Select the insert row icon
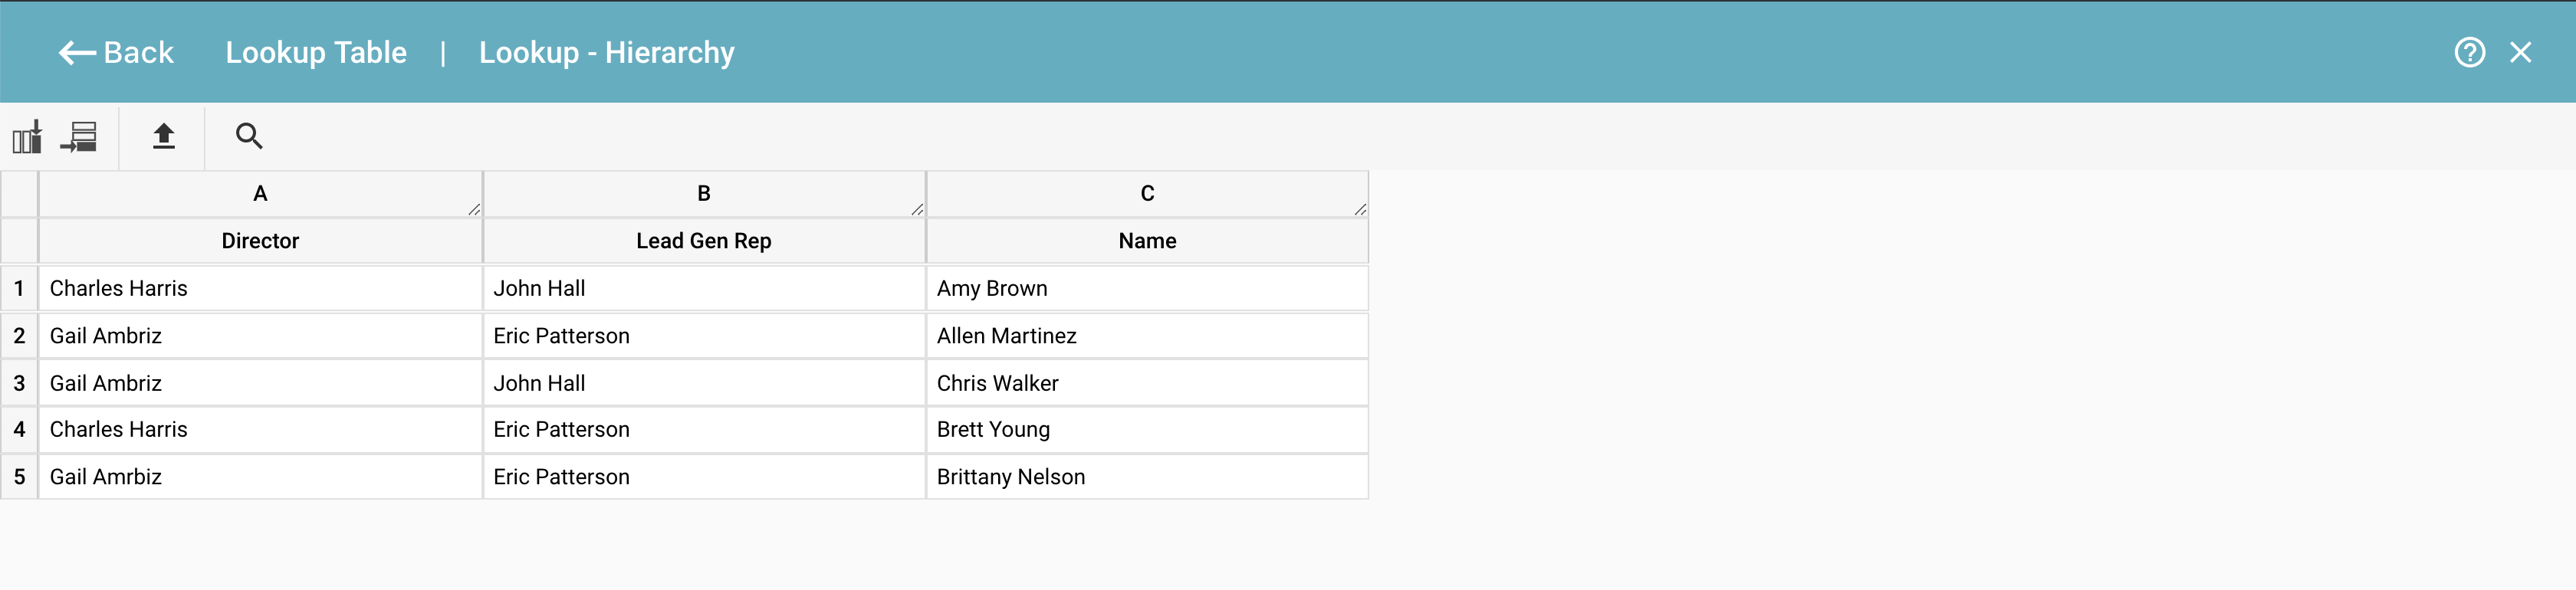Image resolution: width=2576 pixels, height=590 pixels. pos(80,137)
